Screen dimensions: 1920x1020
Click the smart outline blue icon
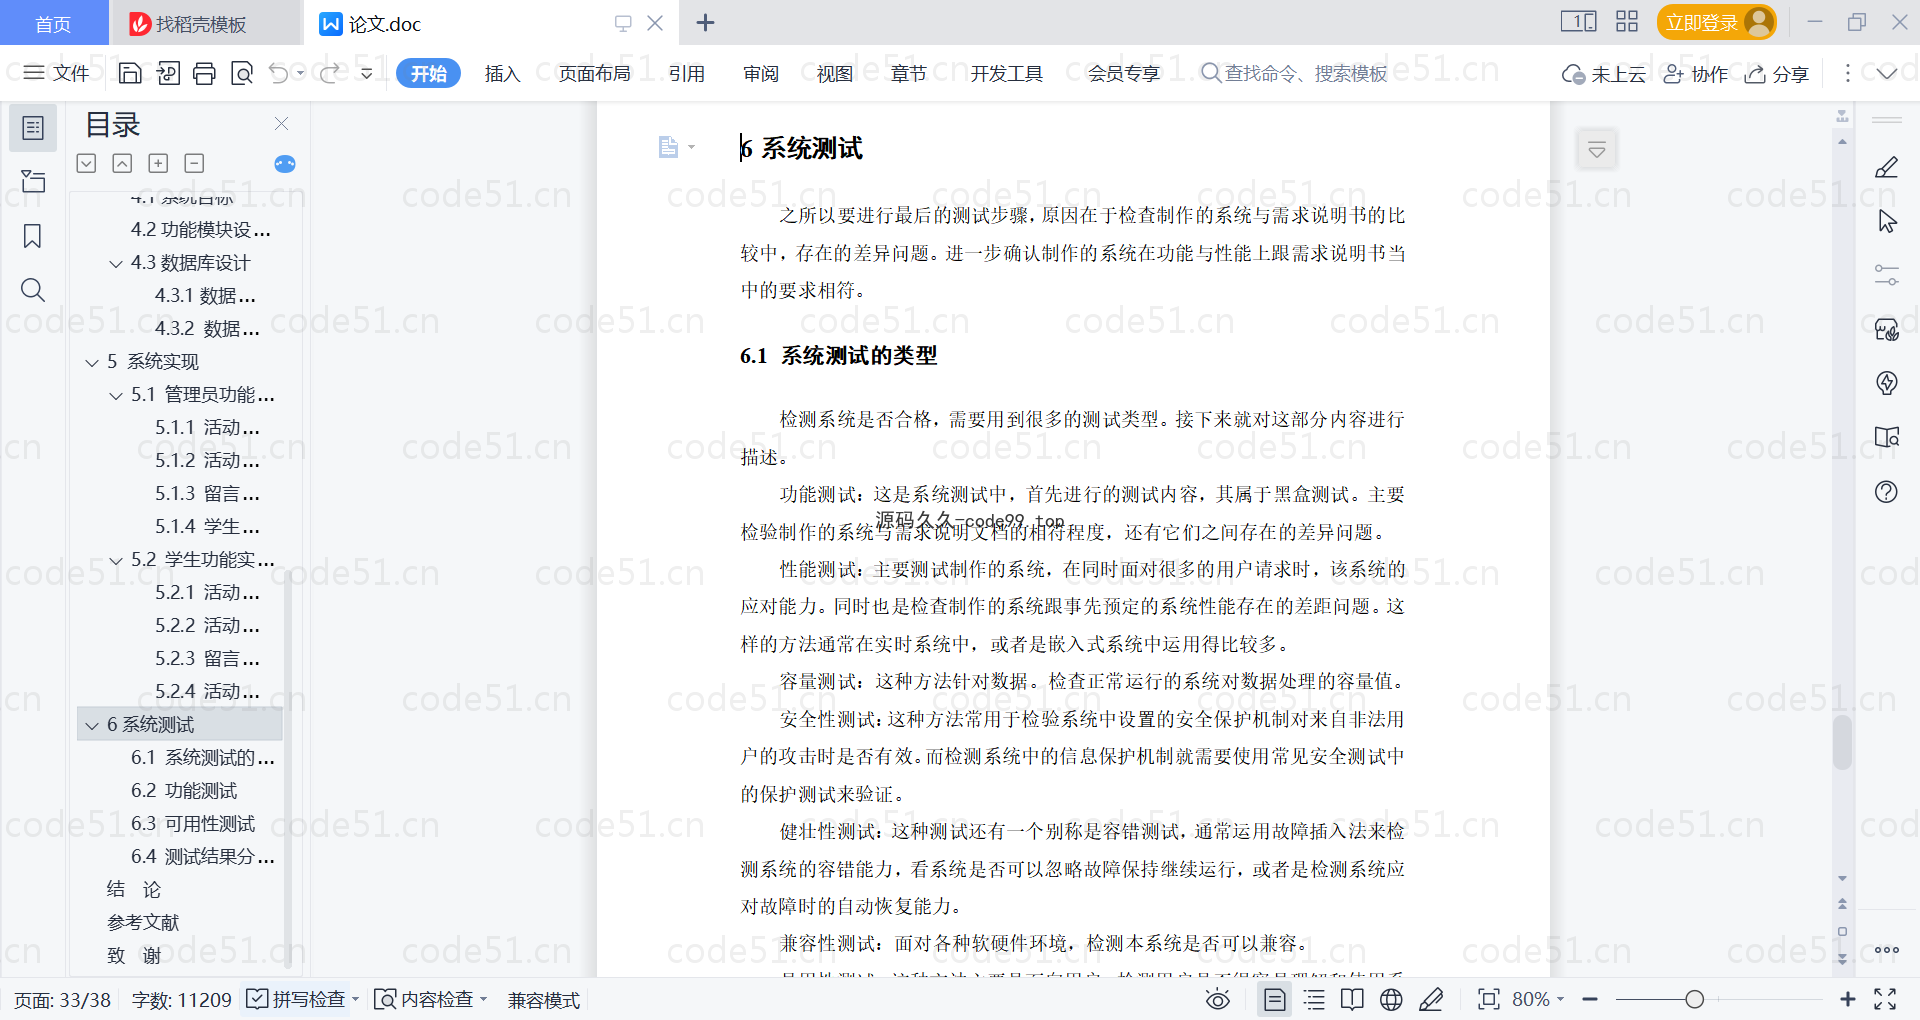tap(285, 164)
